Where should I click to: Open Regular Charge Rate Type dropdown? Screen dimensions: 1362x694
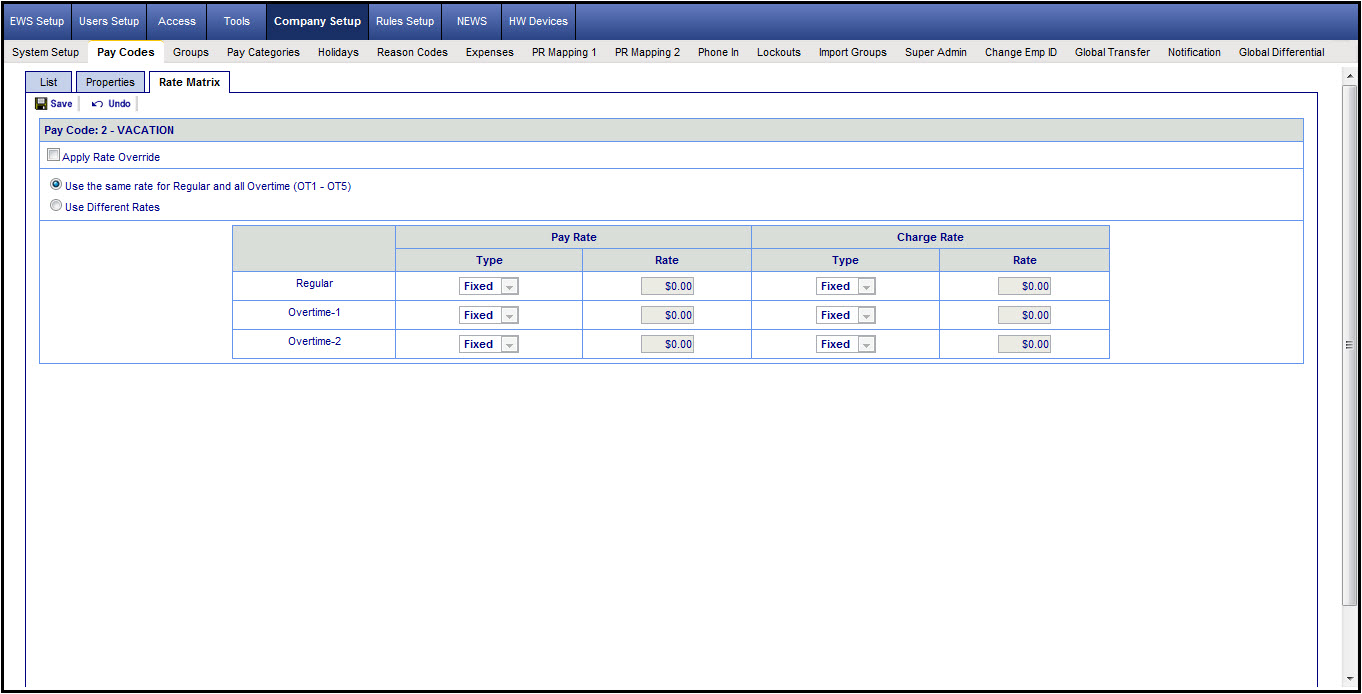[x=866, y=286]
